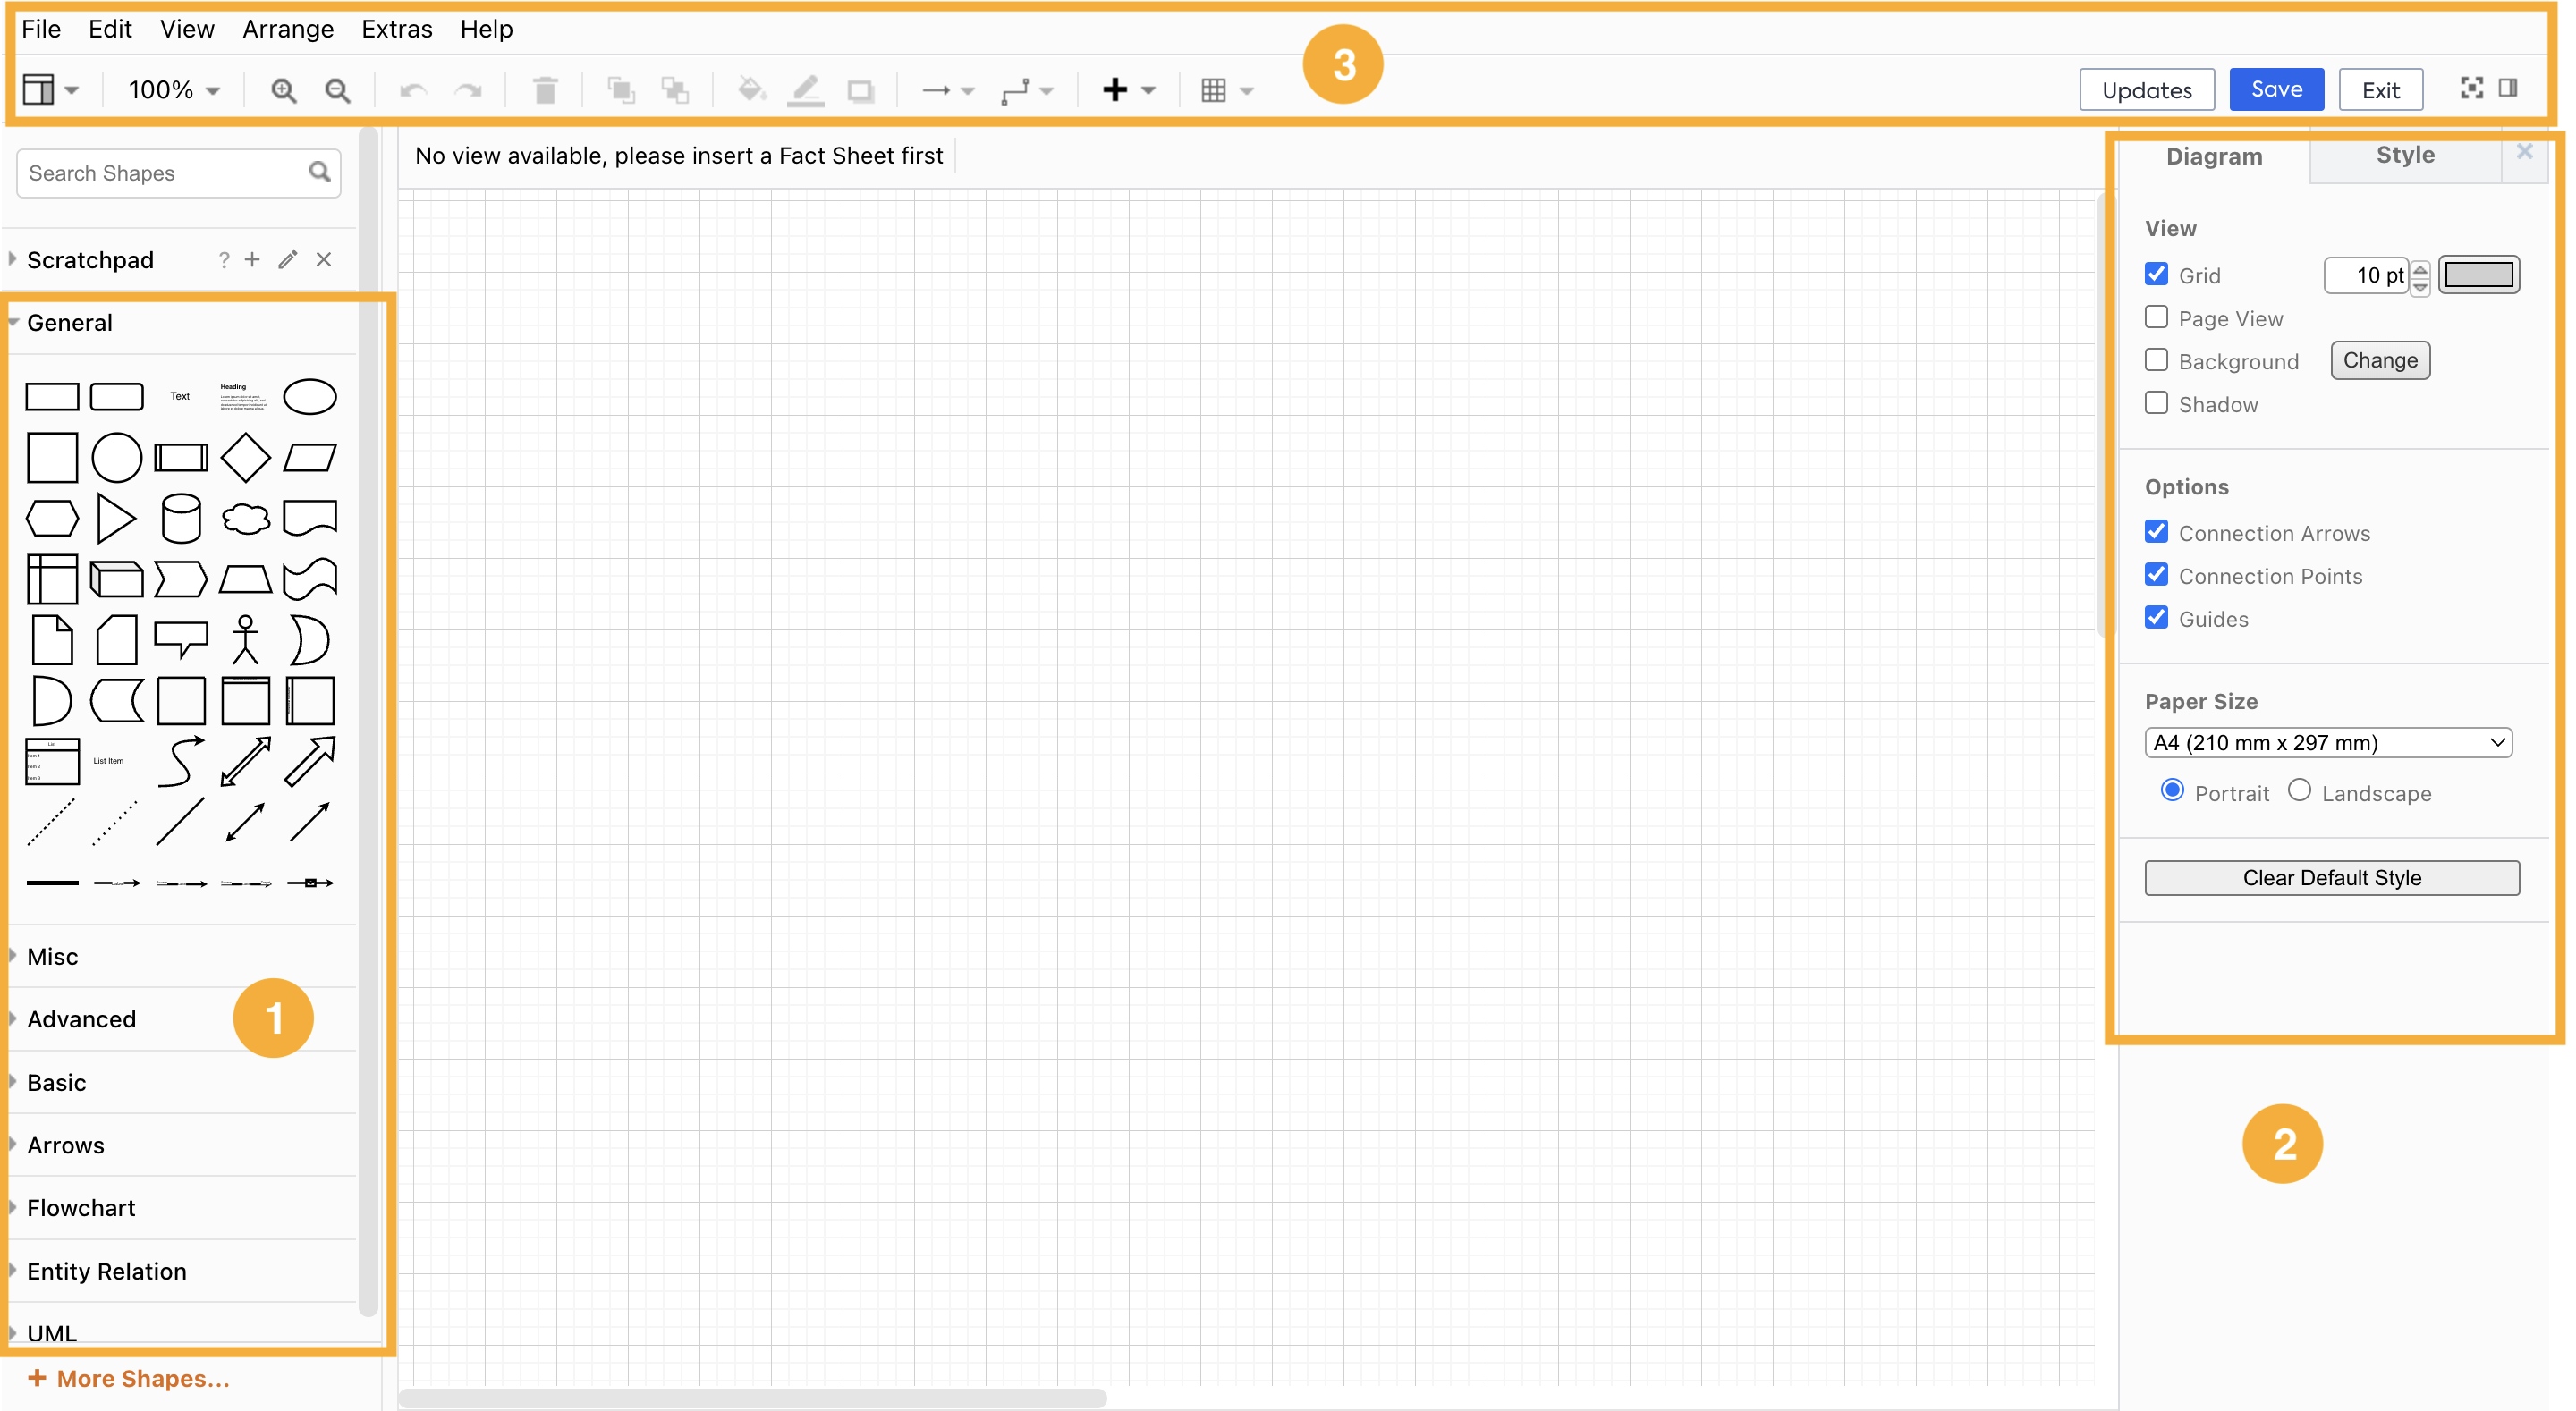The height and width of the screenshot is (1411, 2576).
Task: Enable the Page View checkbox
Action: point(2157,317)
